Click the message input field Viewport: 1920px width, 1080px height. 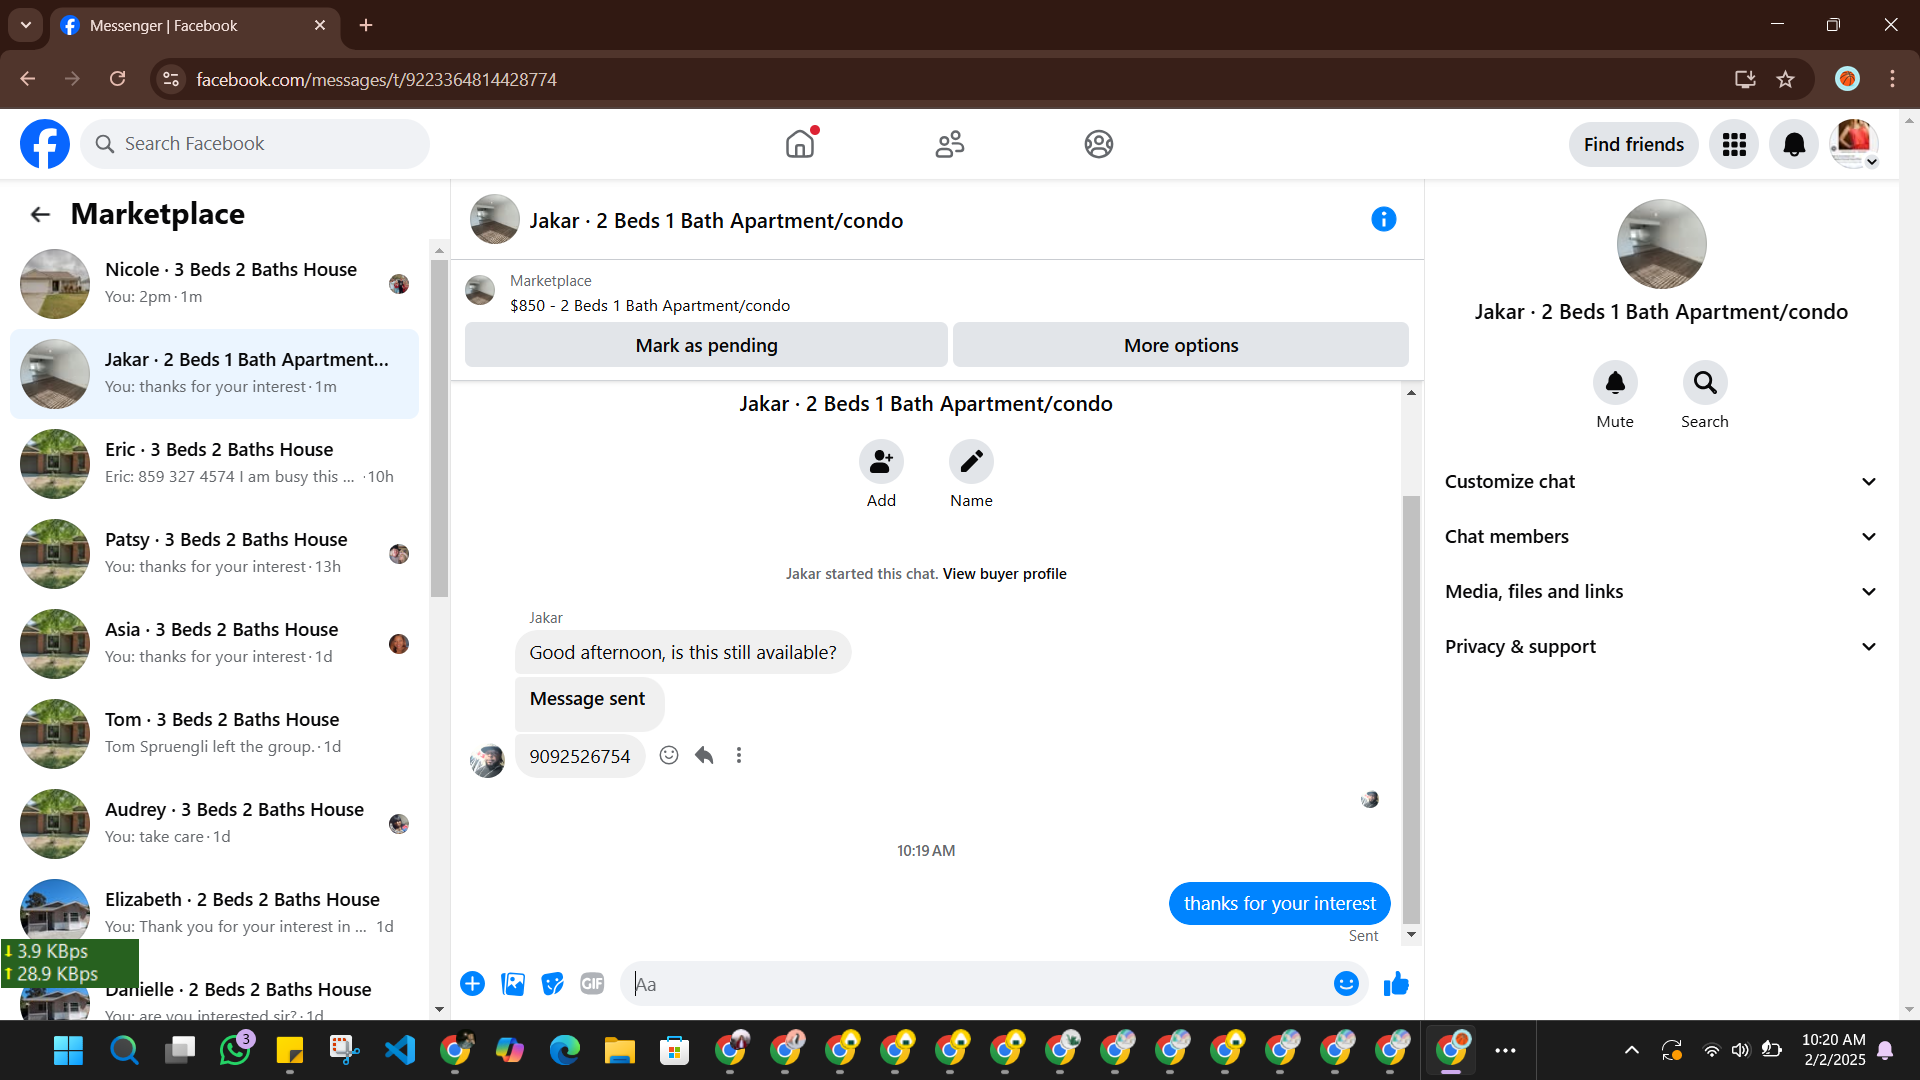tap(980, 984)
